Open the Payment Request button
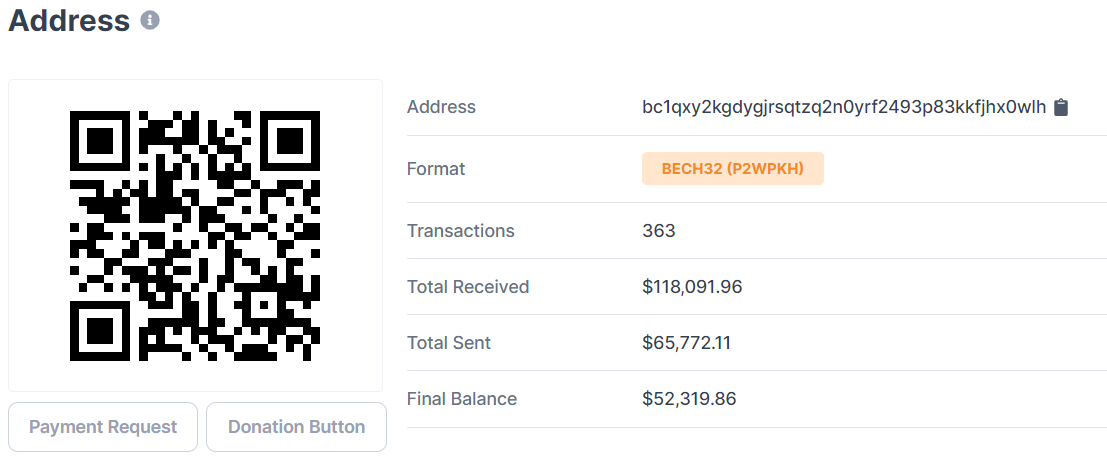Screen dimensions: 1107x456 coord(103,427)
